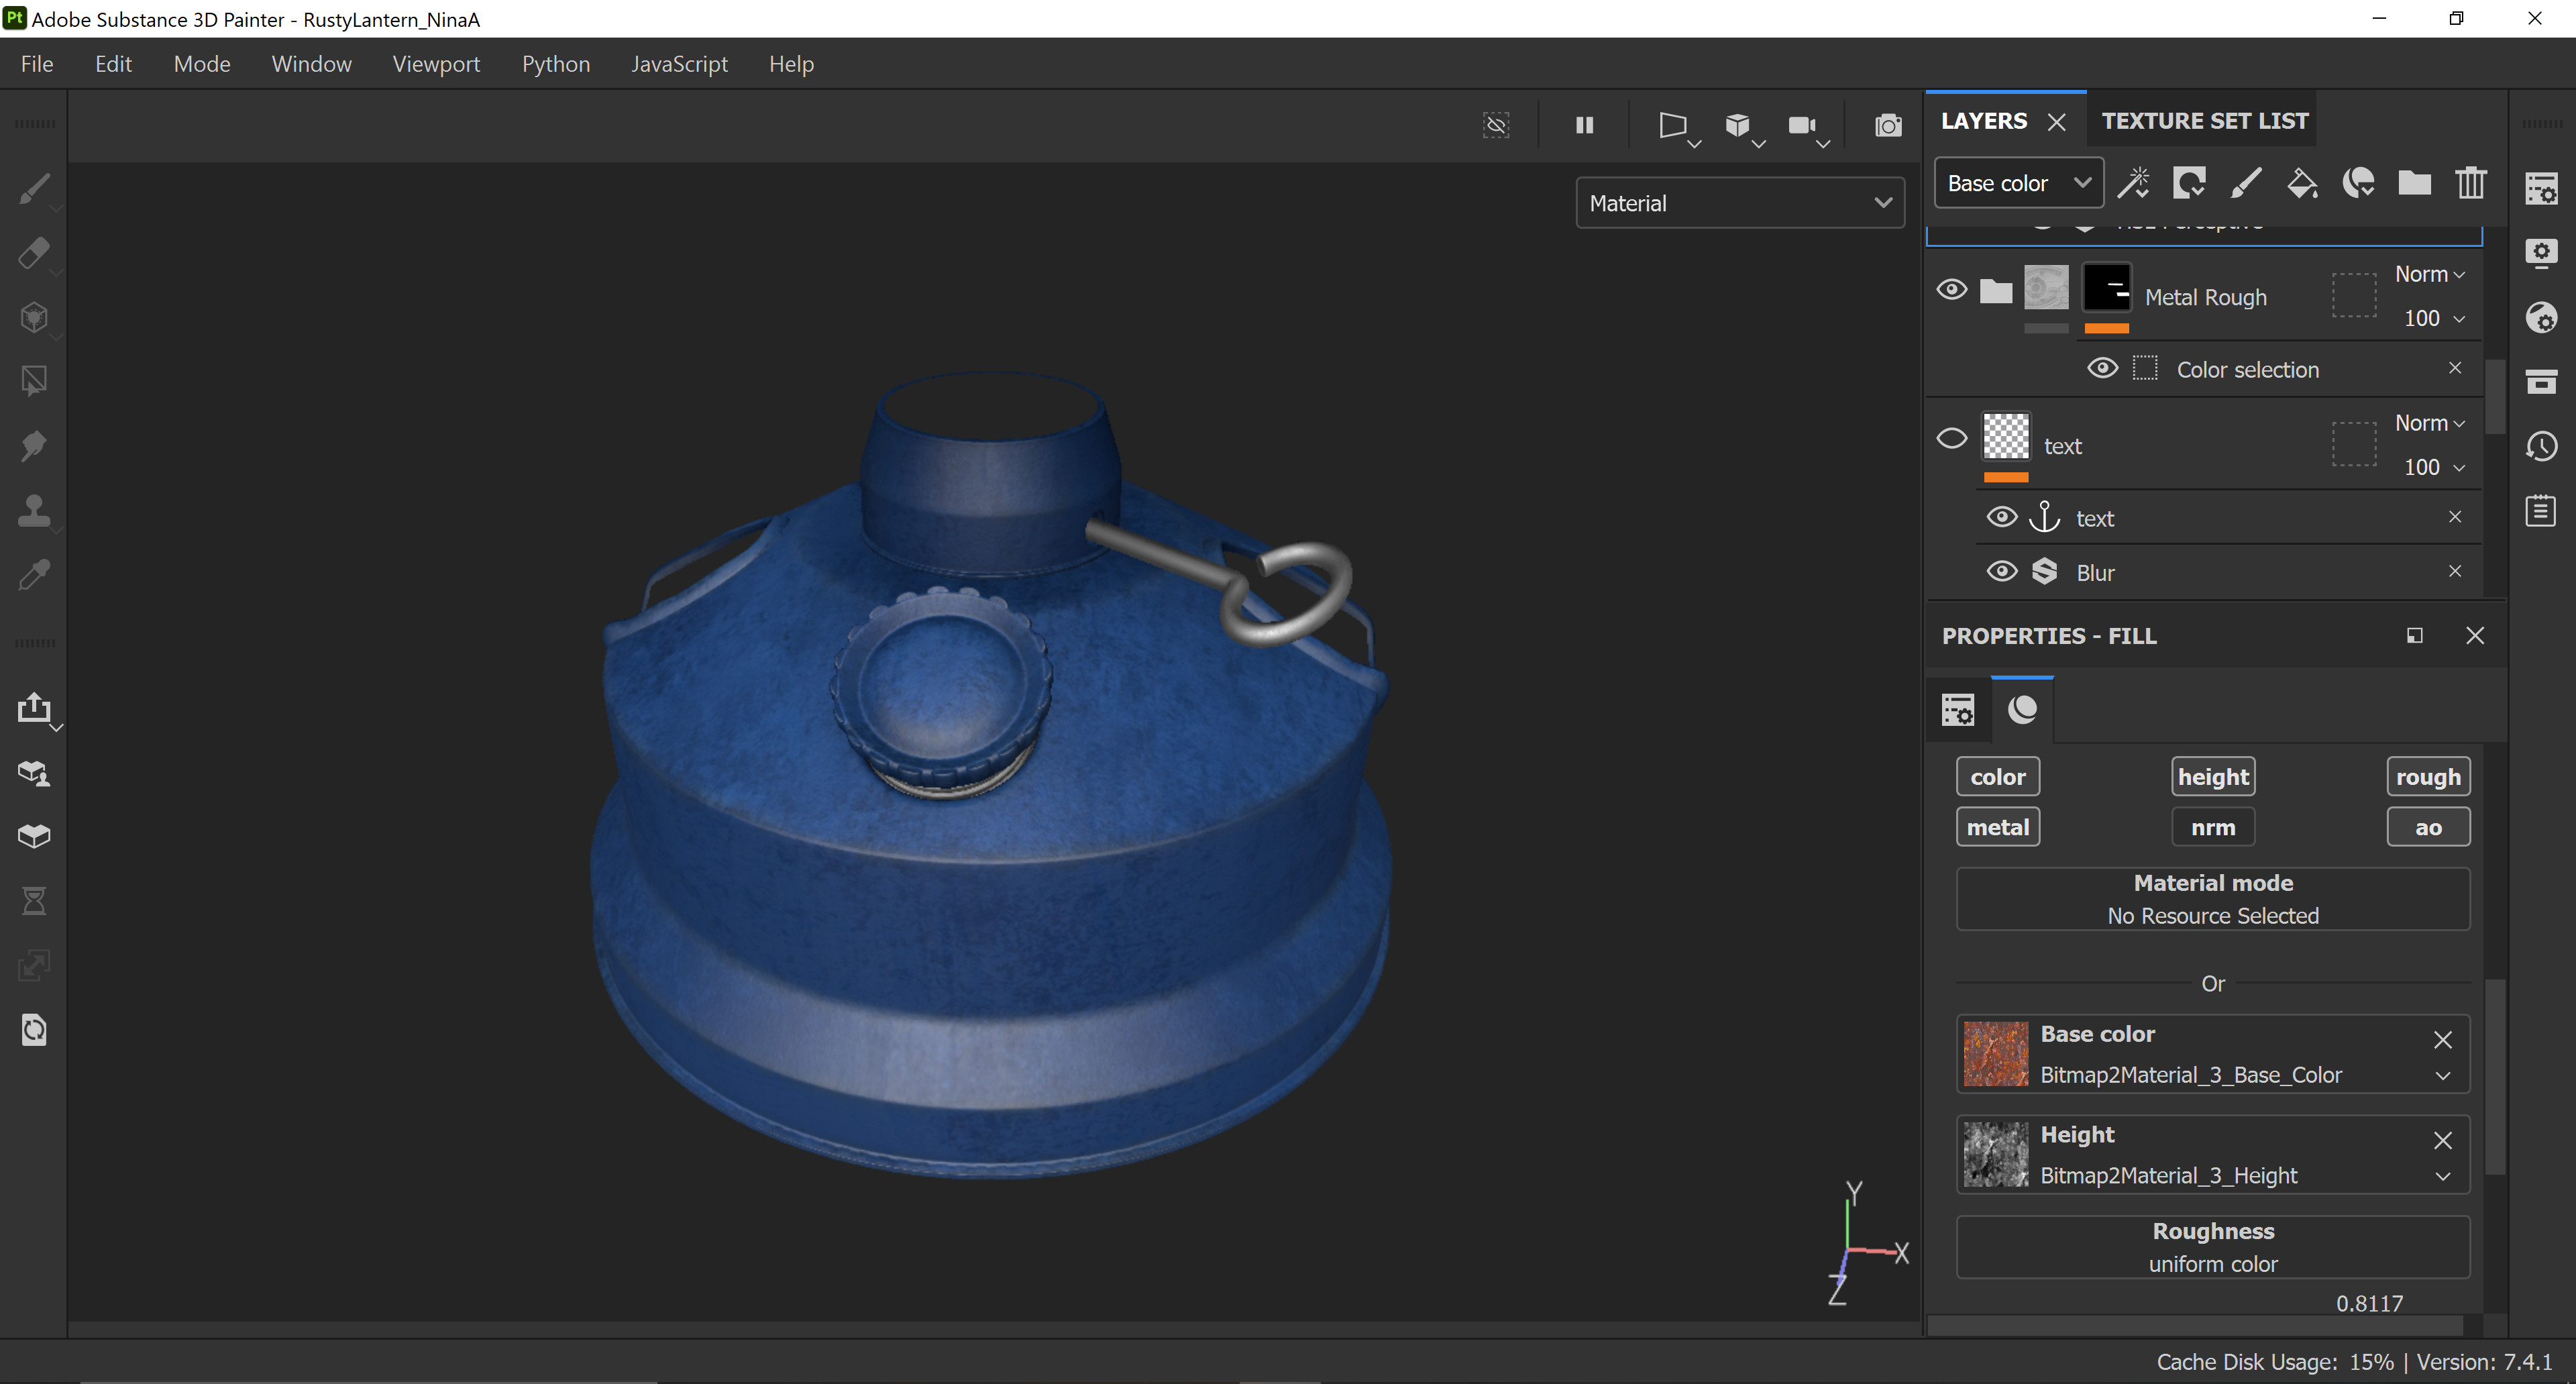Open the 3D cube view mode menu
This screenshot has width=2576, height=1384.
1738,125
